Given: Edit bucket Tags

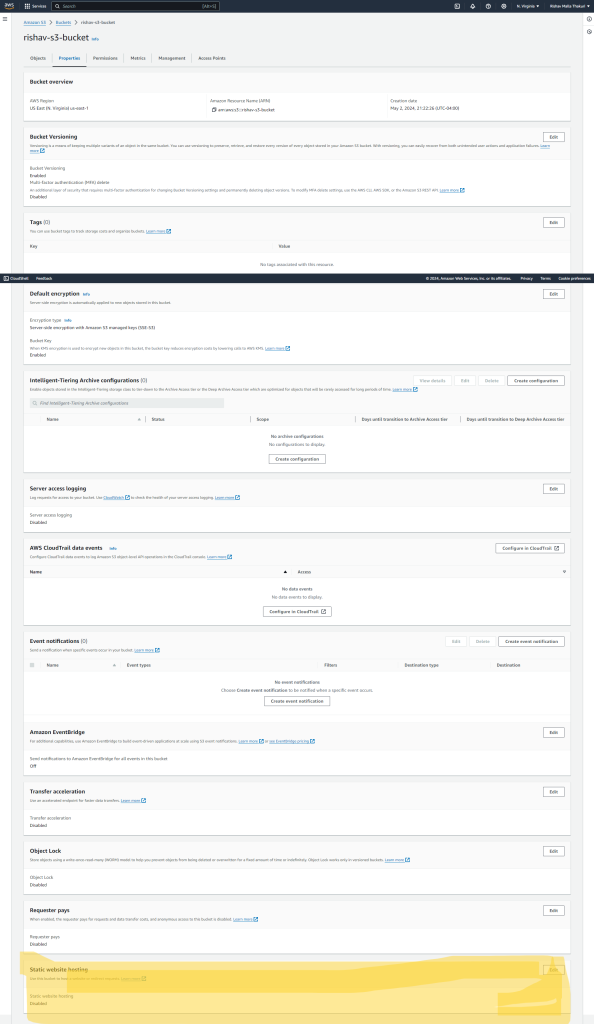Looking at the screenshot, I should pyautogui.click(x=554, y=223).
